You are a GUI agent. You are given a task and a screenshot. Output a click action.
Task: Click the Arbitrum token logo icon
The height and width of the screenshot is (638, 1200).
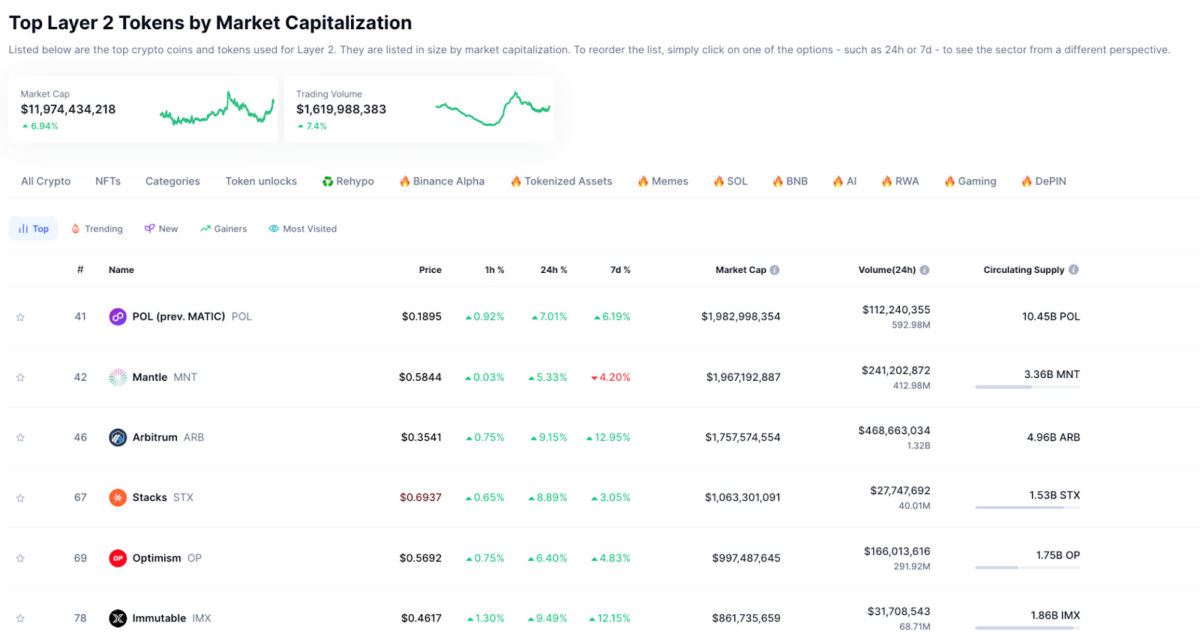[118, 437]
